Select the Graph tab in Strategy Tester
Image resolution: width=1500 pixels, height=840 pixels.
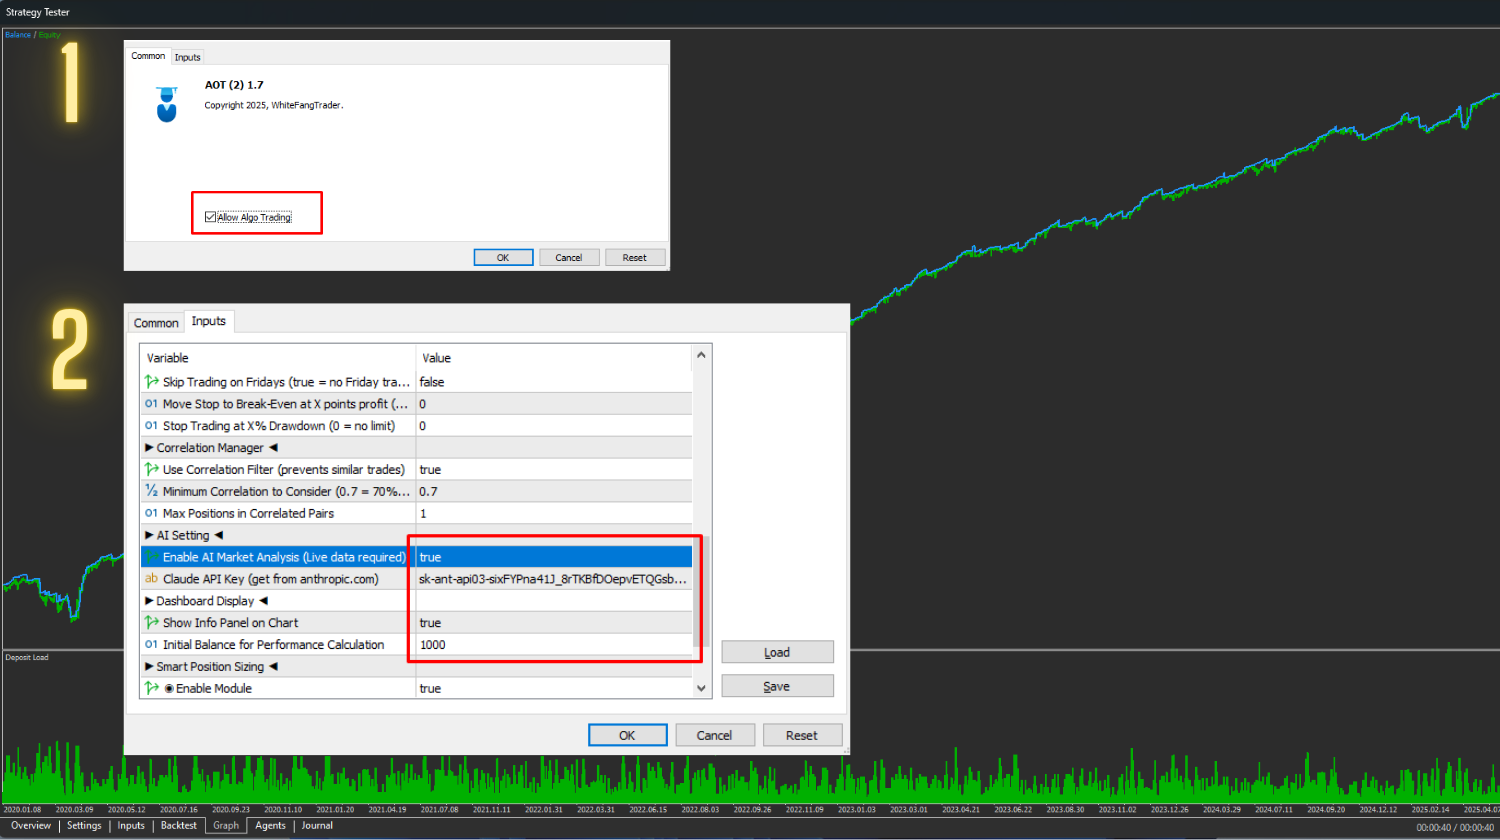[226, 826]
